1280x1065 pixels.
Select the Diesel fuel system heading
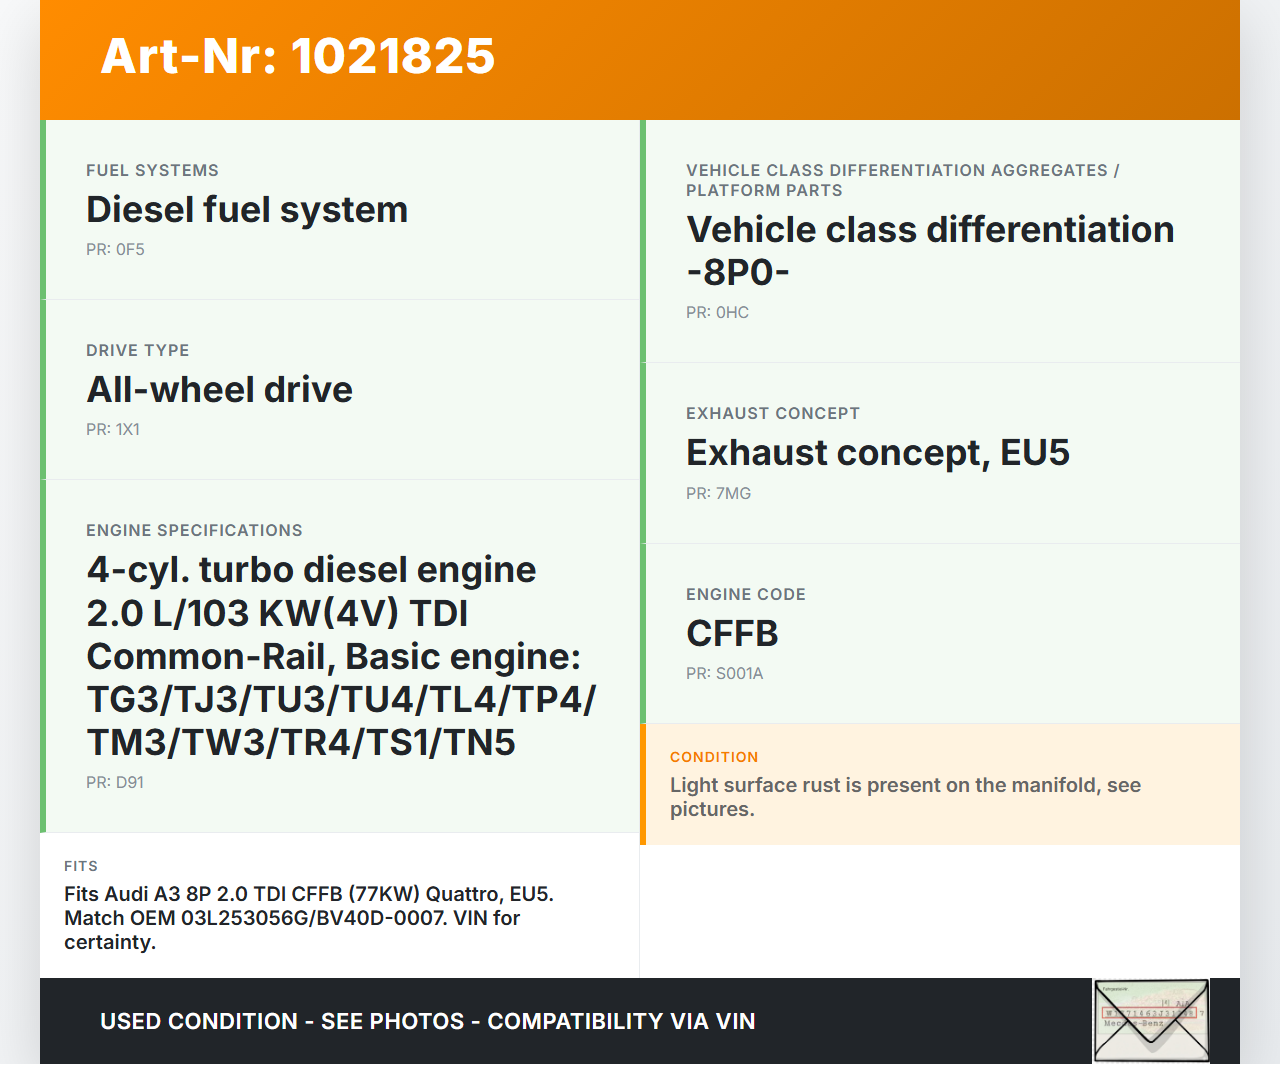coord(247,210)
